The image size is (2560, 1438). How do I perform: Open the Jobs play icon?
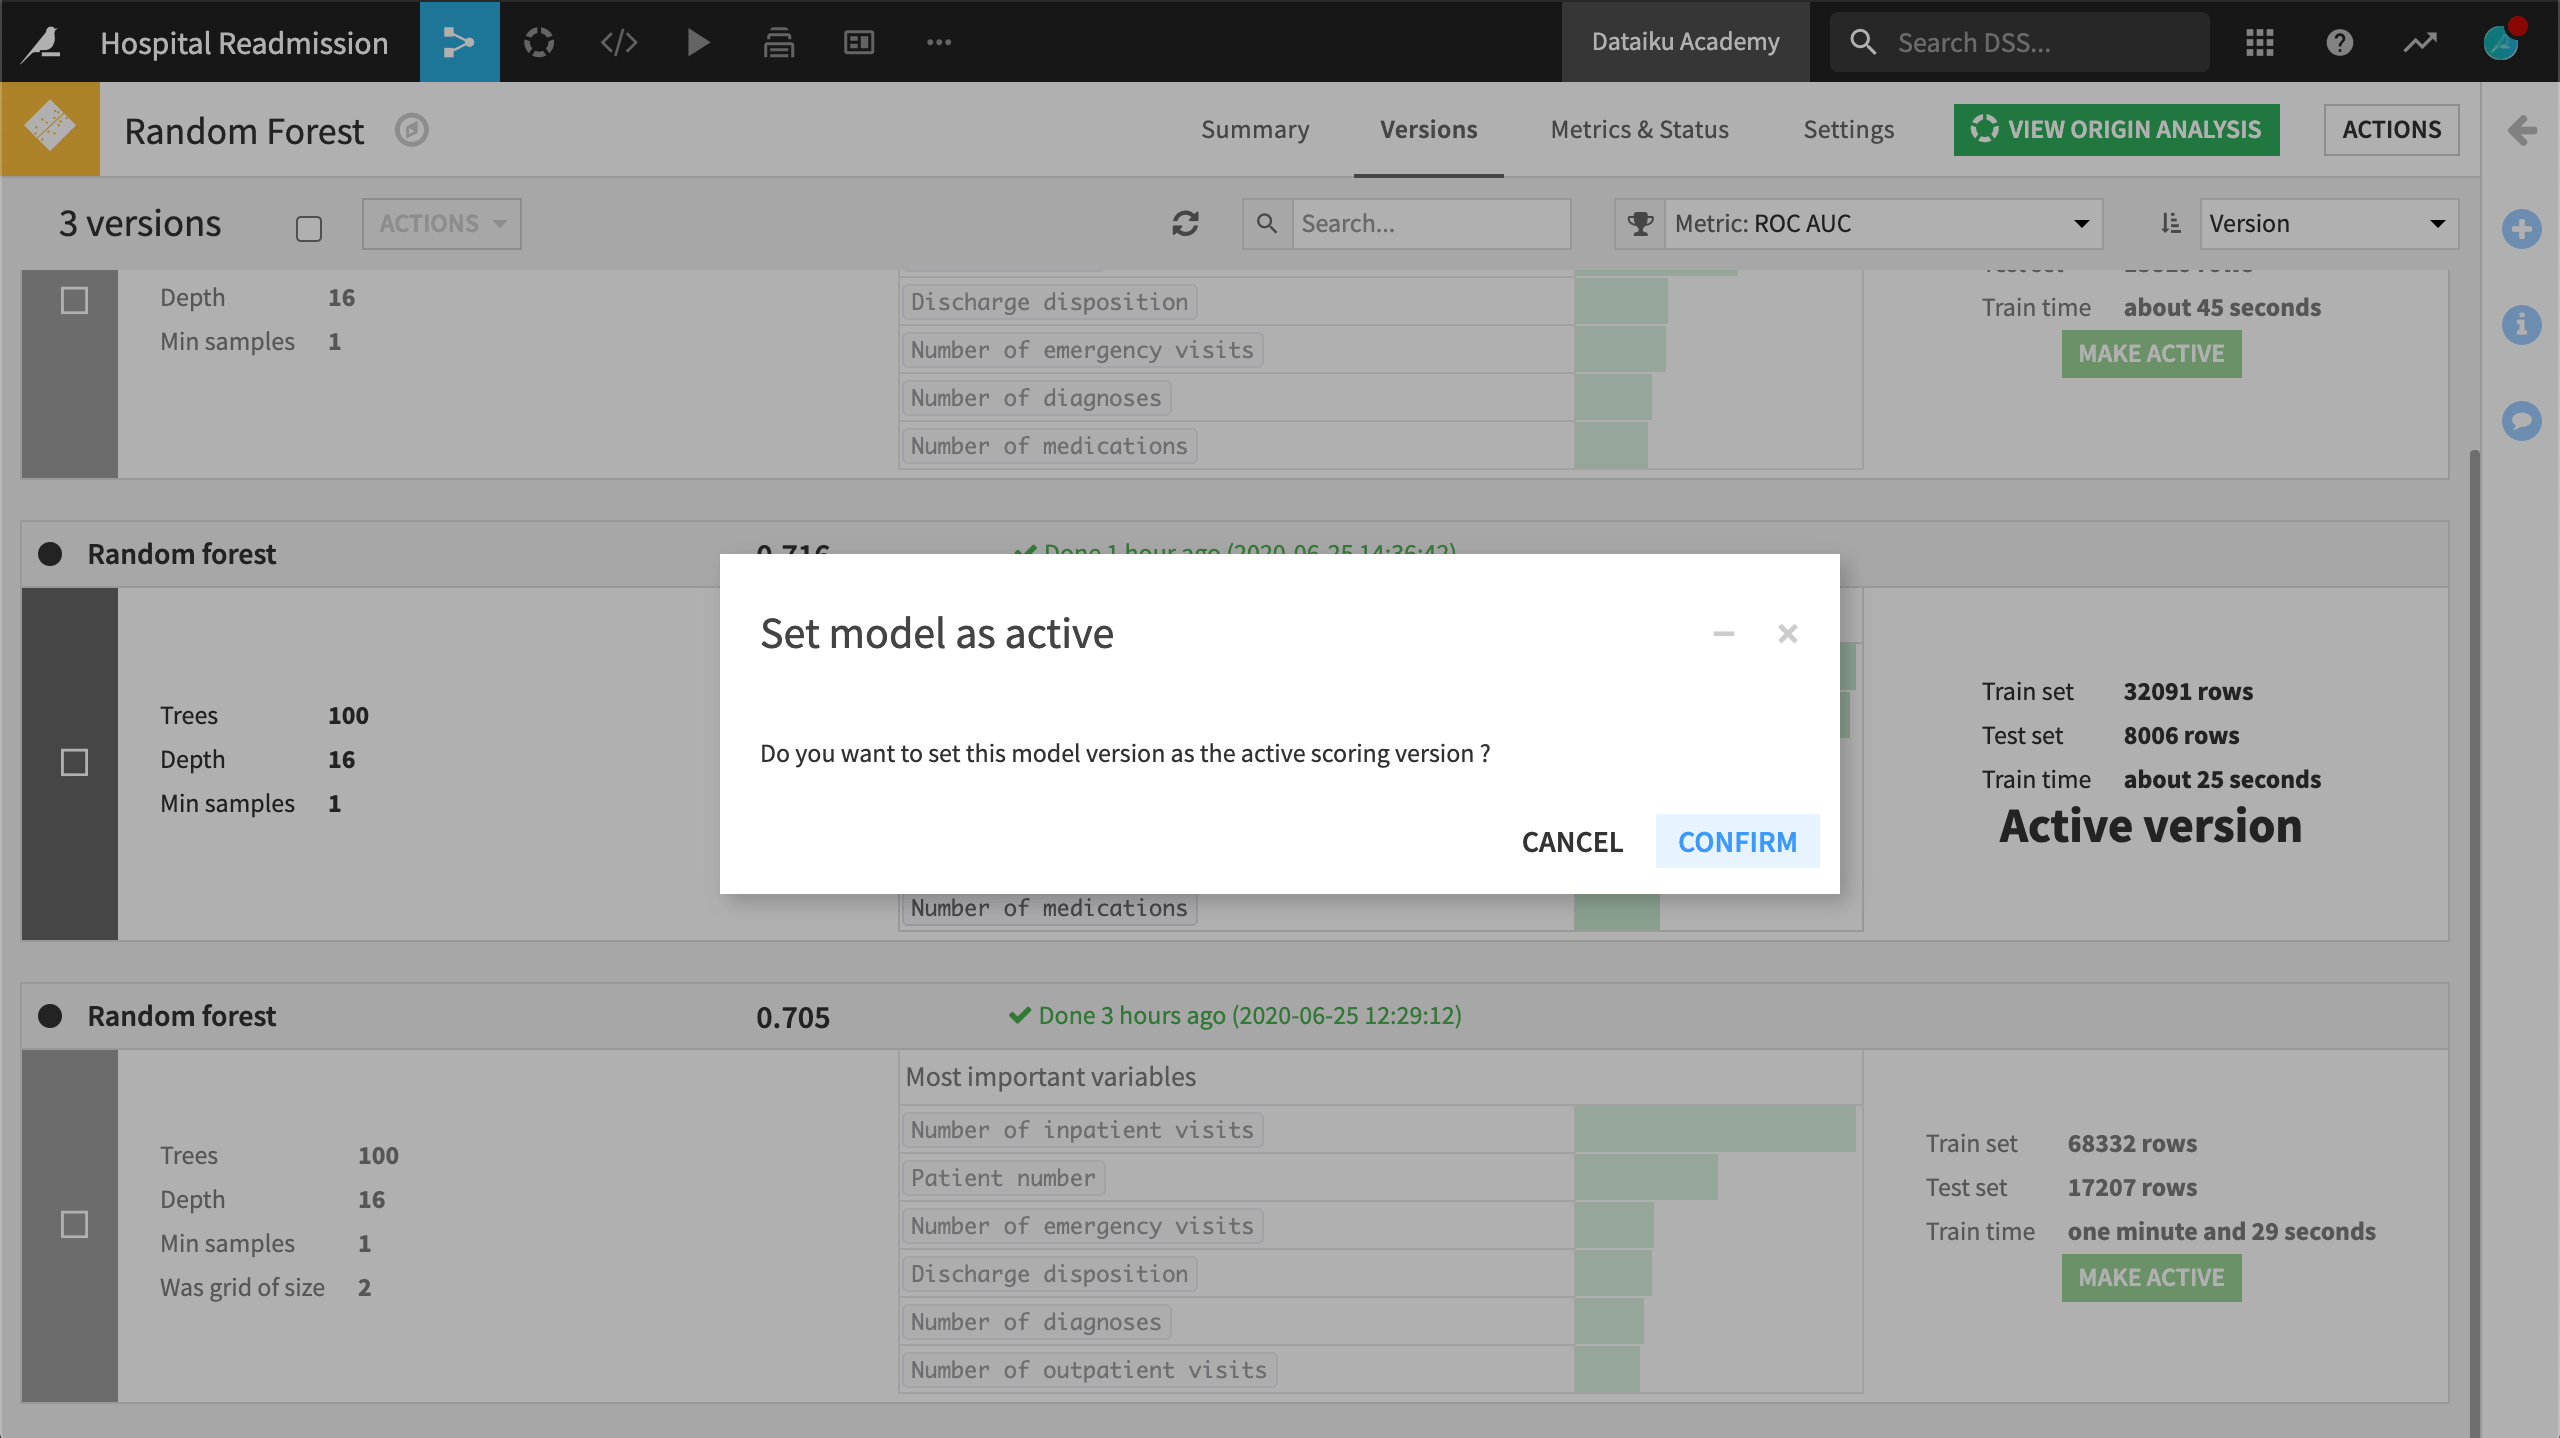tap(699, 42)
